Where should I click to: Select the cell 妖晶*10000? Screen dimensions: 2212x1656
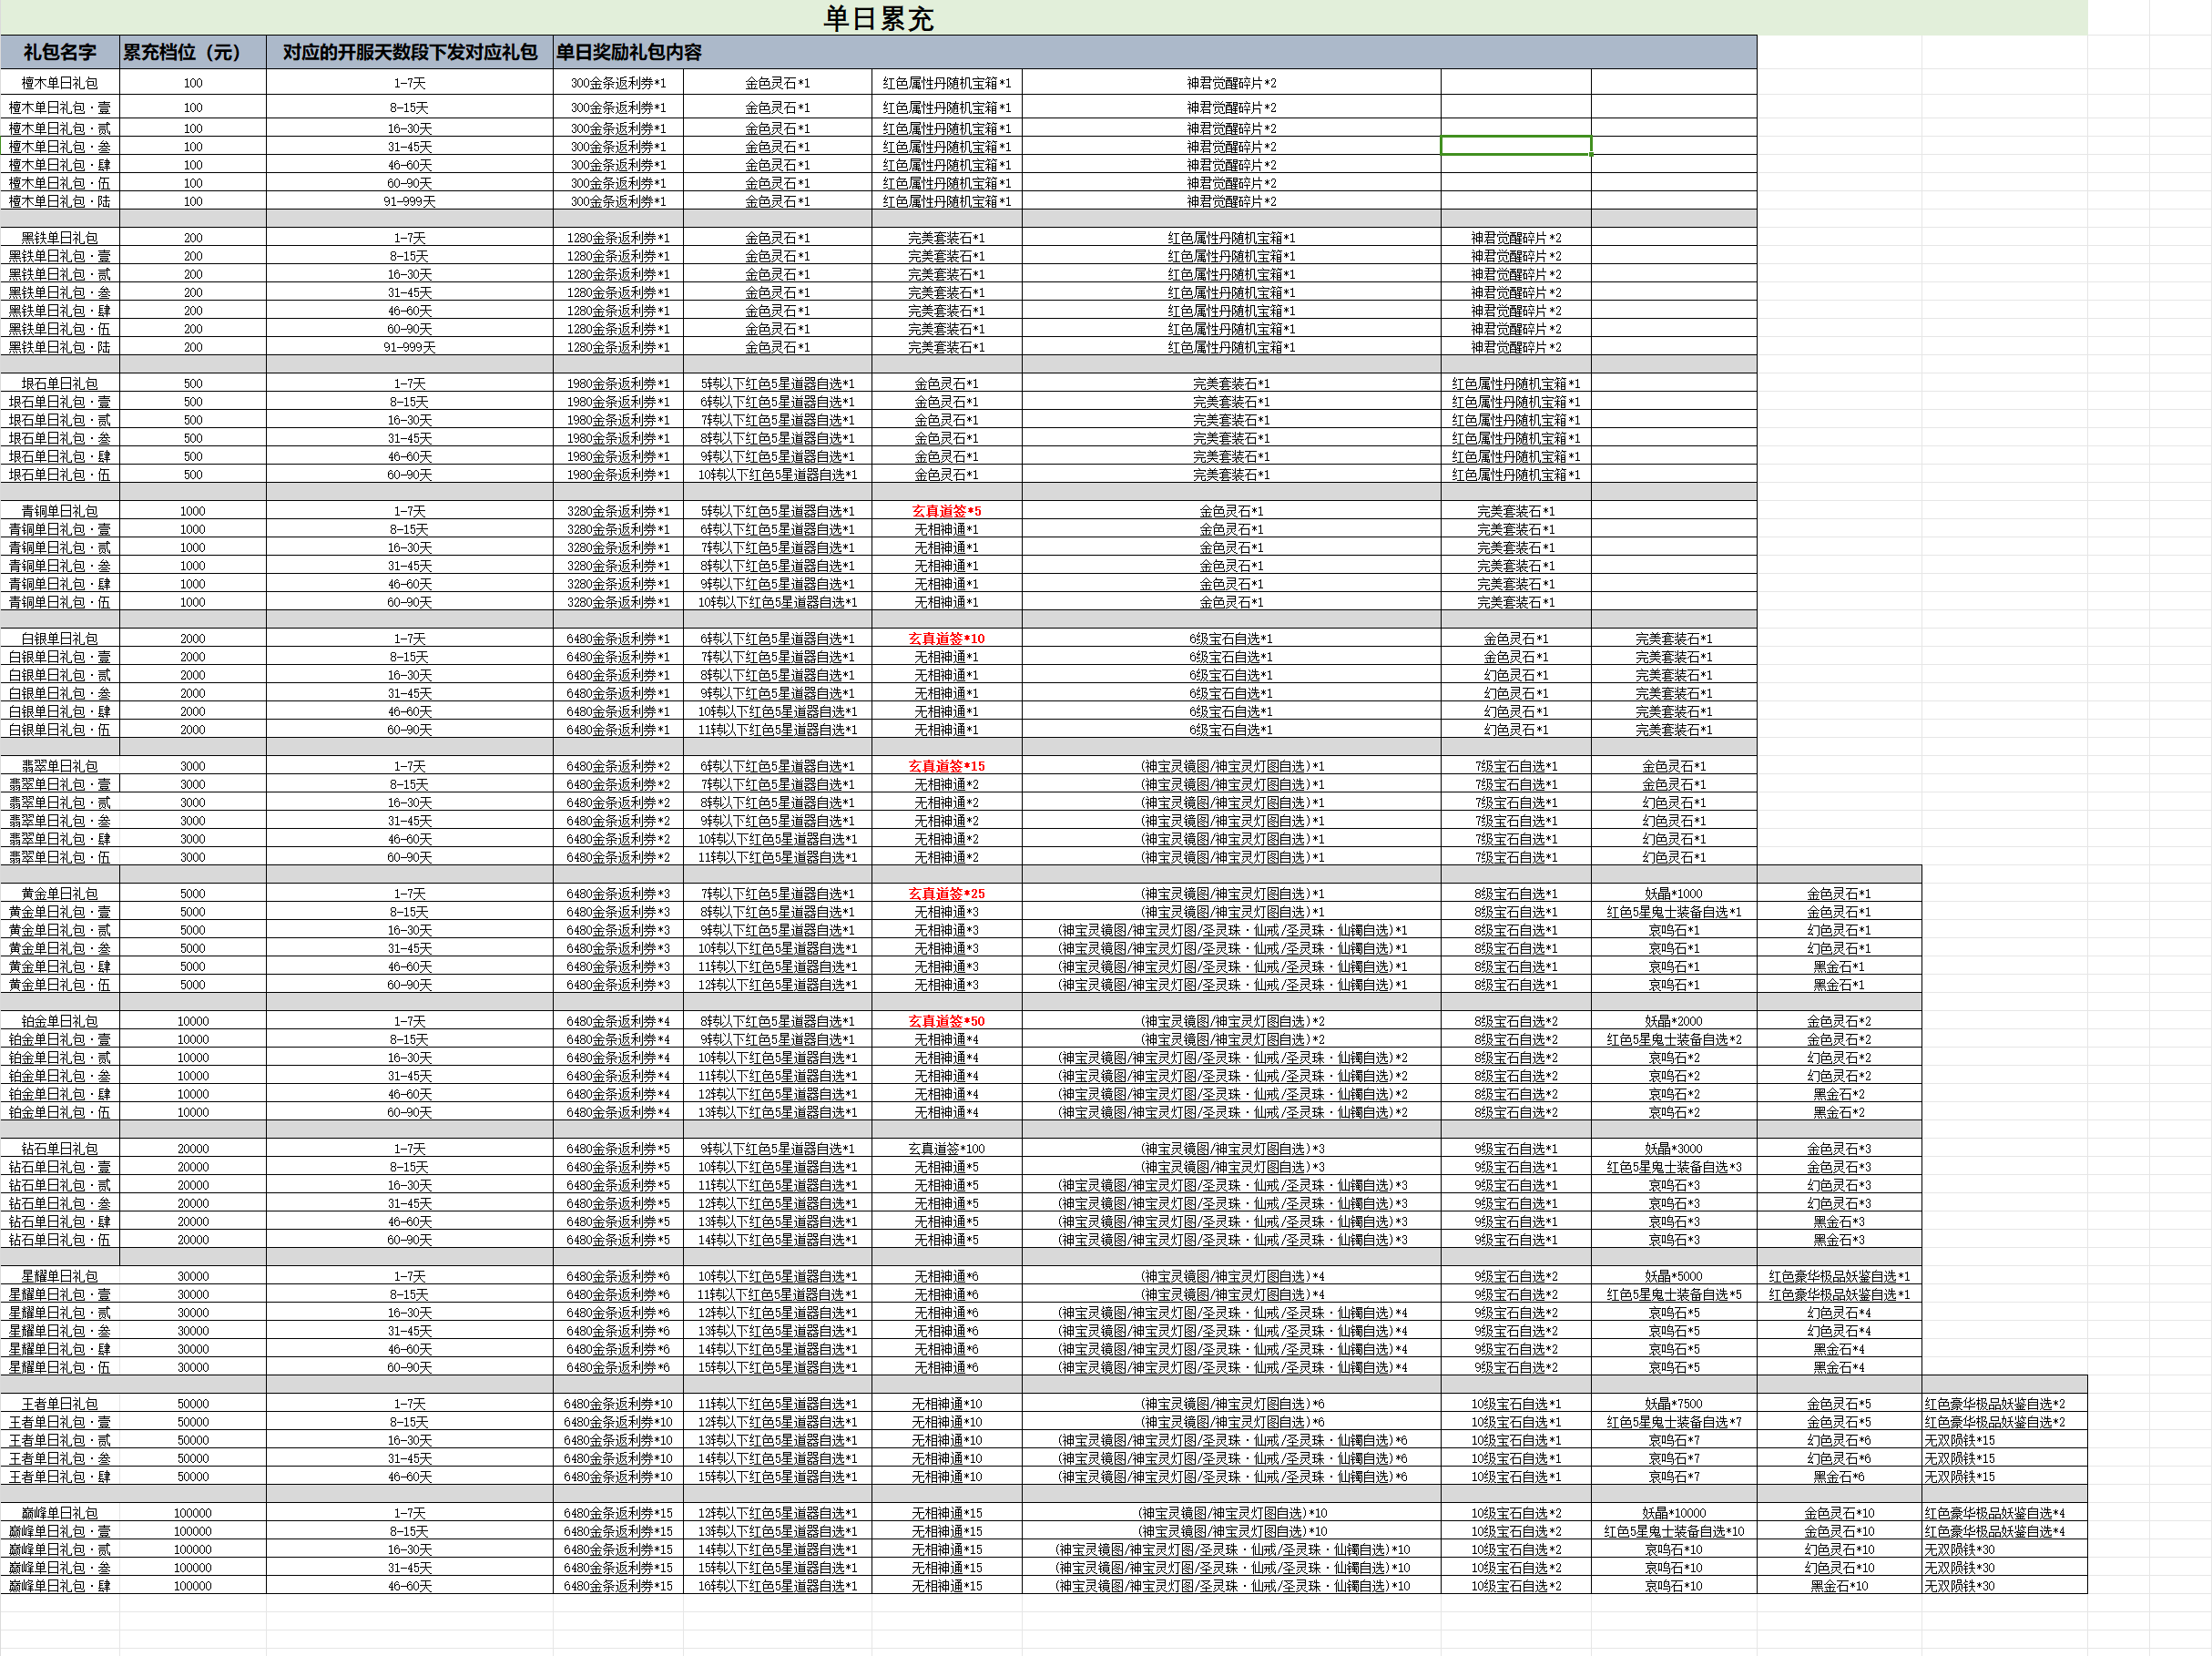tap(1674, 1513)
